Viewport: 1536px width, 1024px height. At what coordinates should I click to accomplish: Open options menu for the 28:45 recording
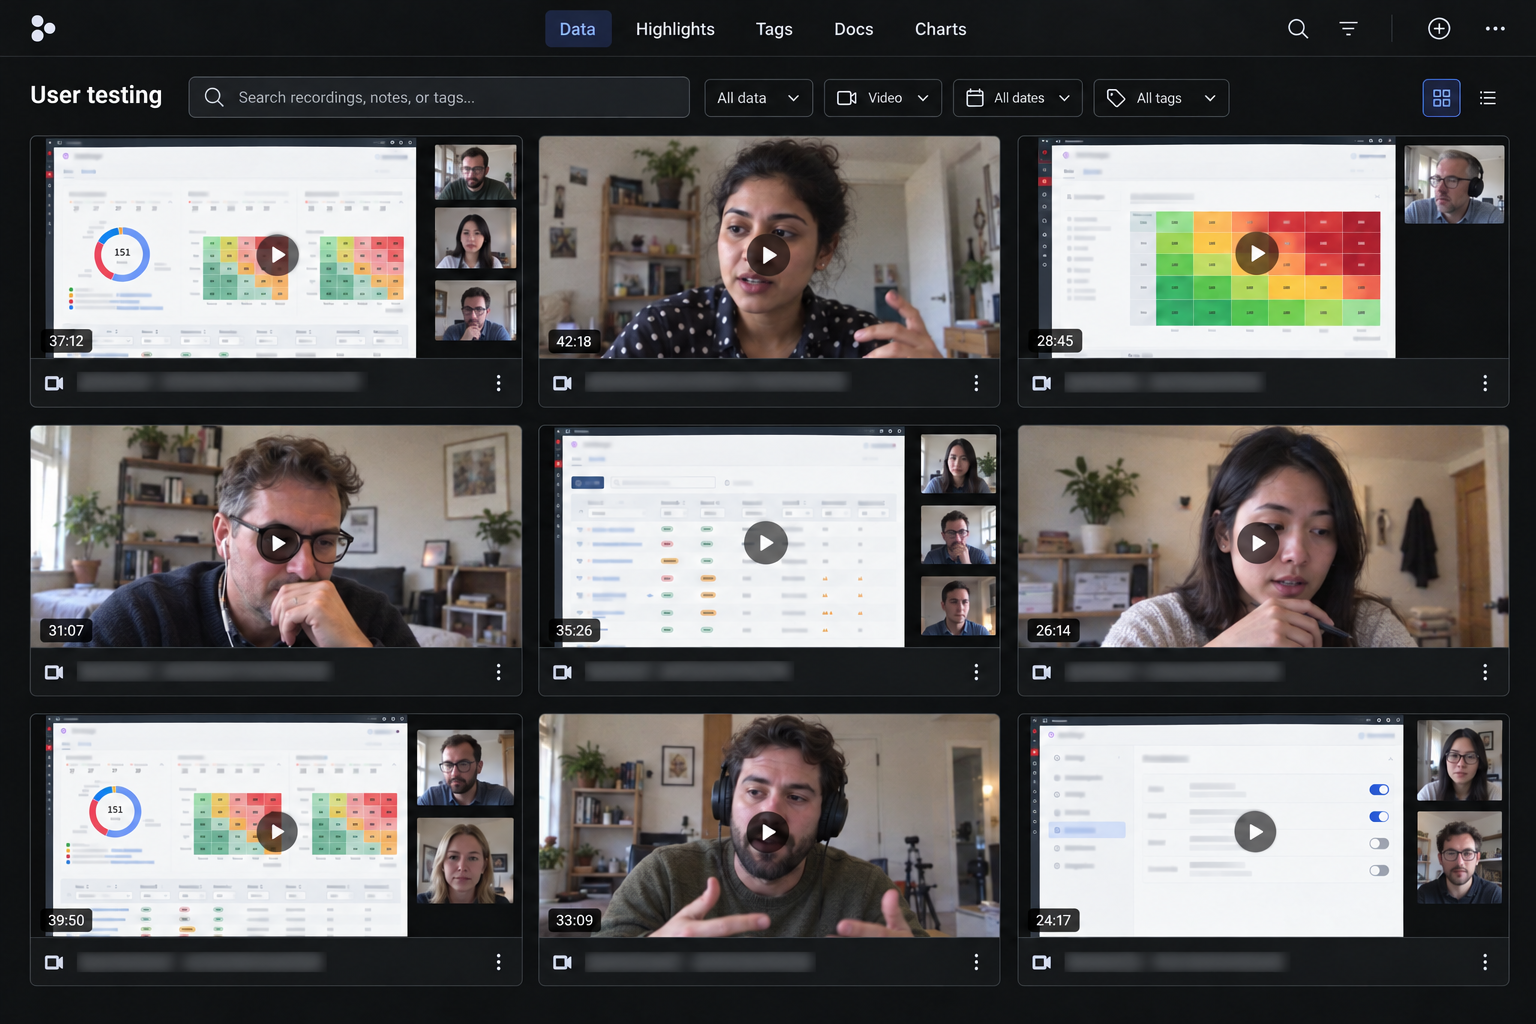[1485, 383]
